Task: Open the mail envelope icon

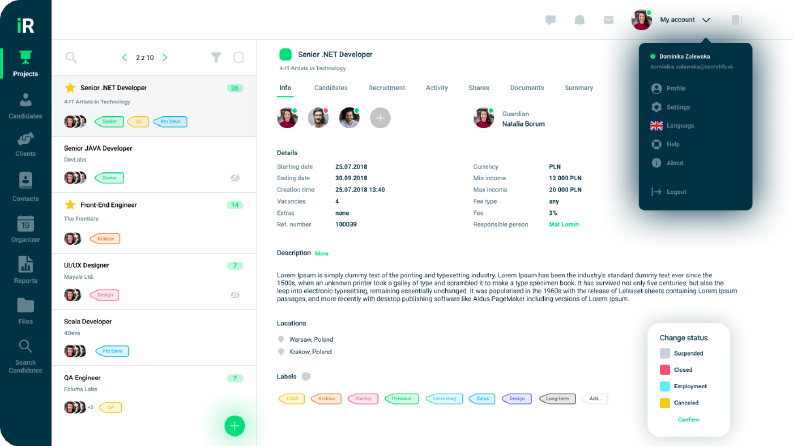Action: 608,20
